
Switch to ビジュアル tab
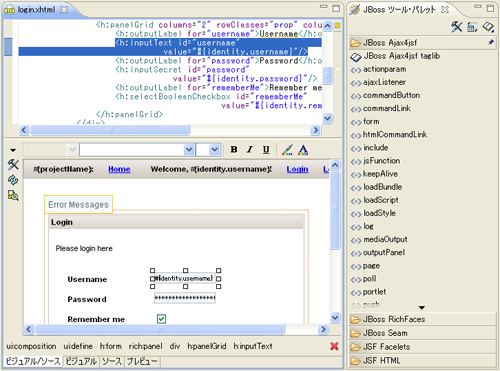[x=81, y=361]
